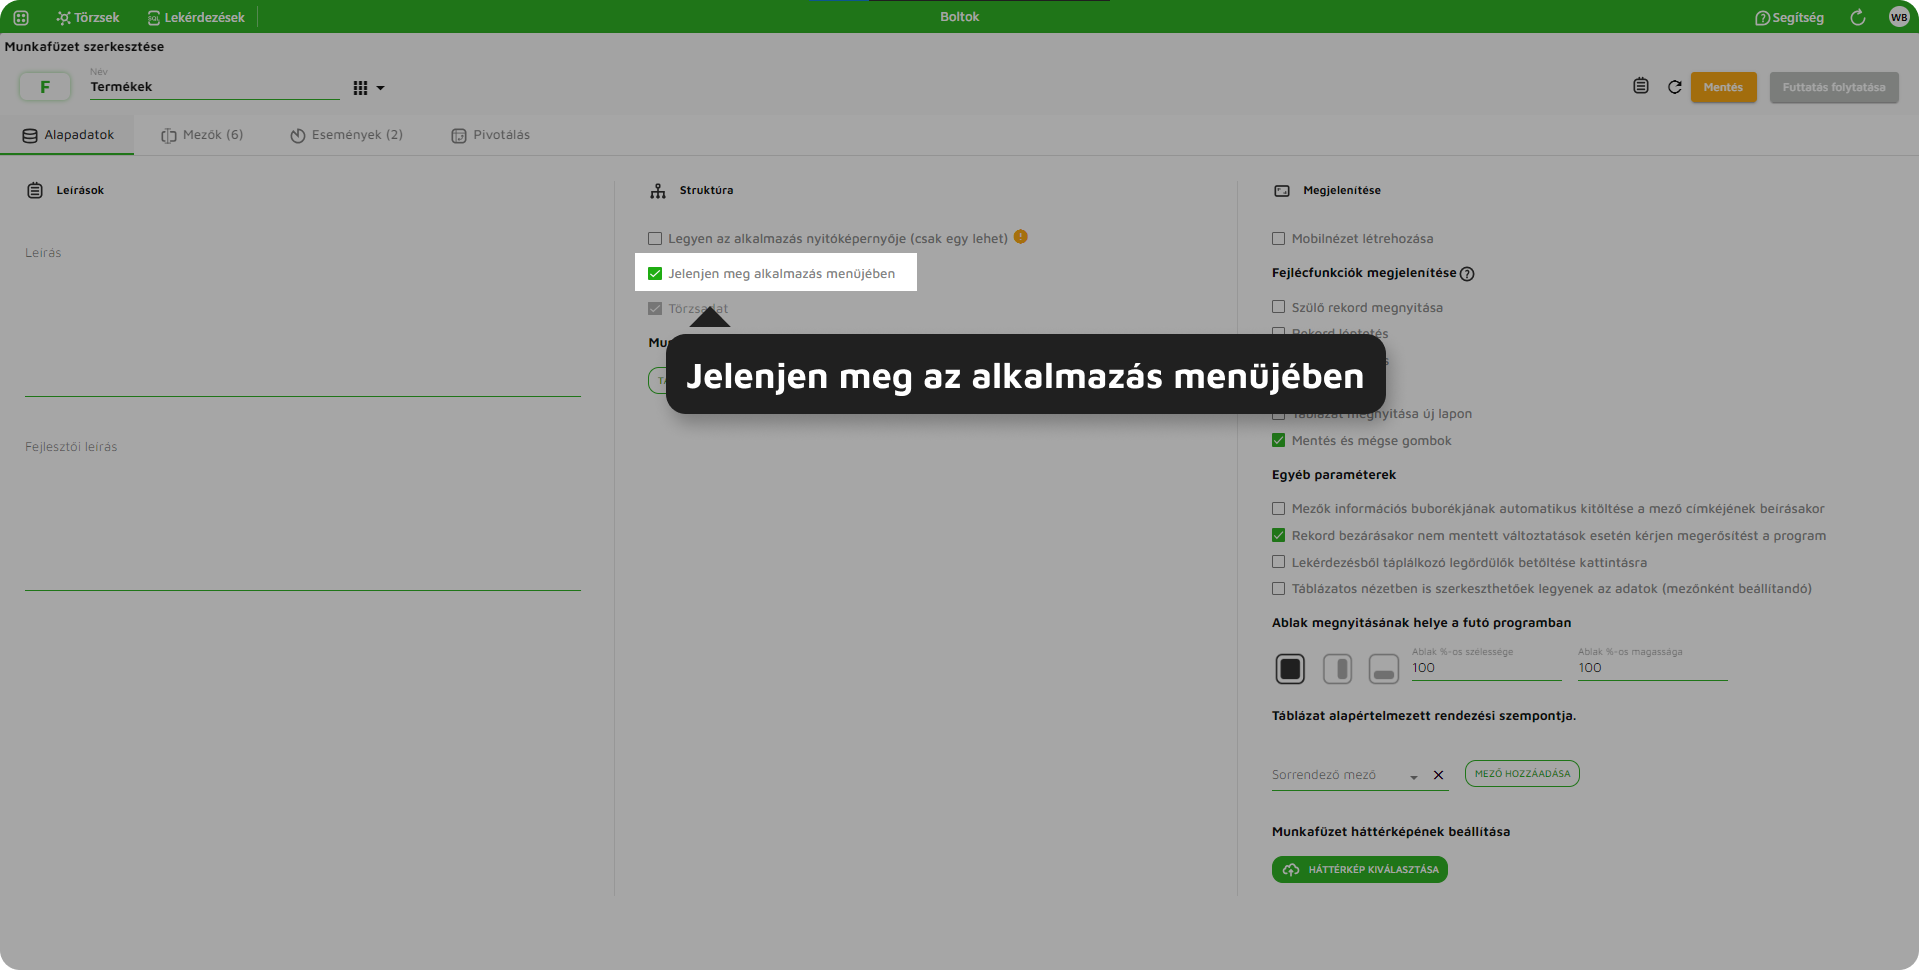Click the reload icon beside Mentés
Viewport: 1919px width, 970px height.
click(1674, 87)
